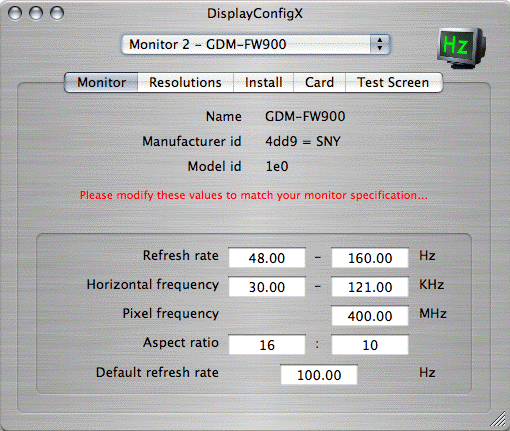Viewport: 510px width, 431px height.
Task: Click the 'Manufacturer id' label
Action: click(192, 141)
